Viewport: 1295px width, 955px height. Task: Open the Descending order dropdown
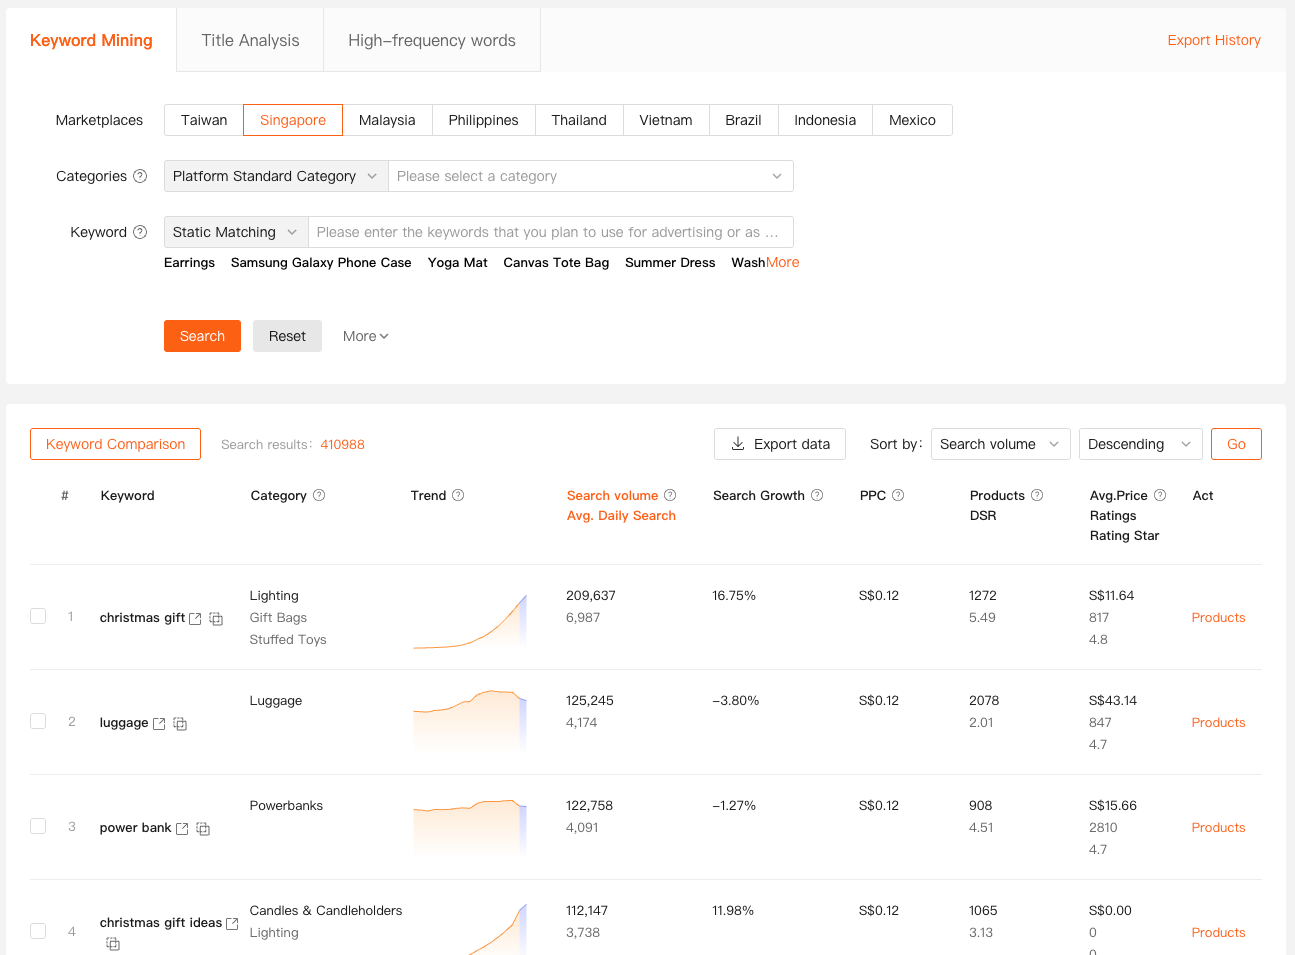(1140, 444)
